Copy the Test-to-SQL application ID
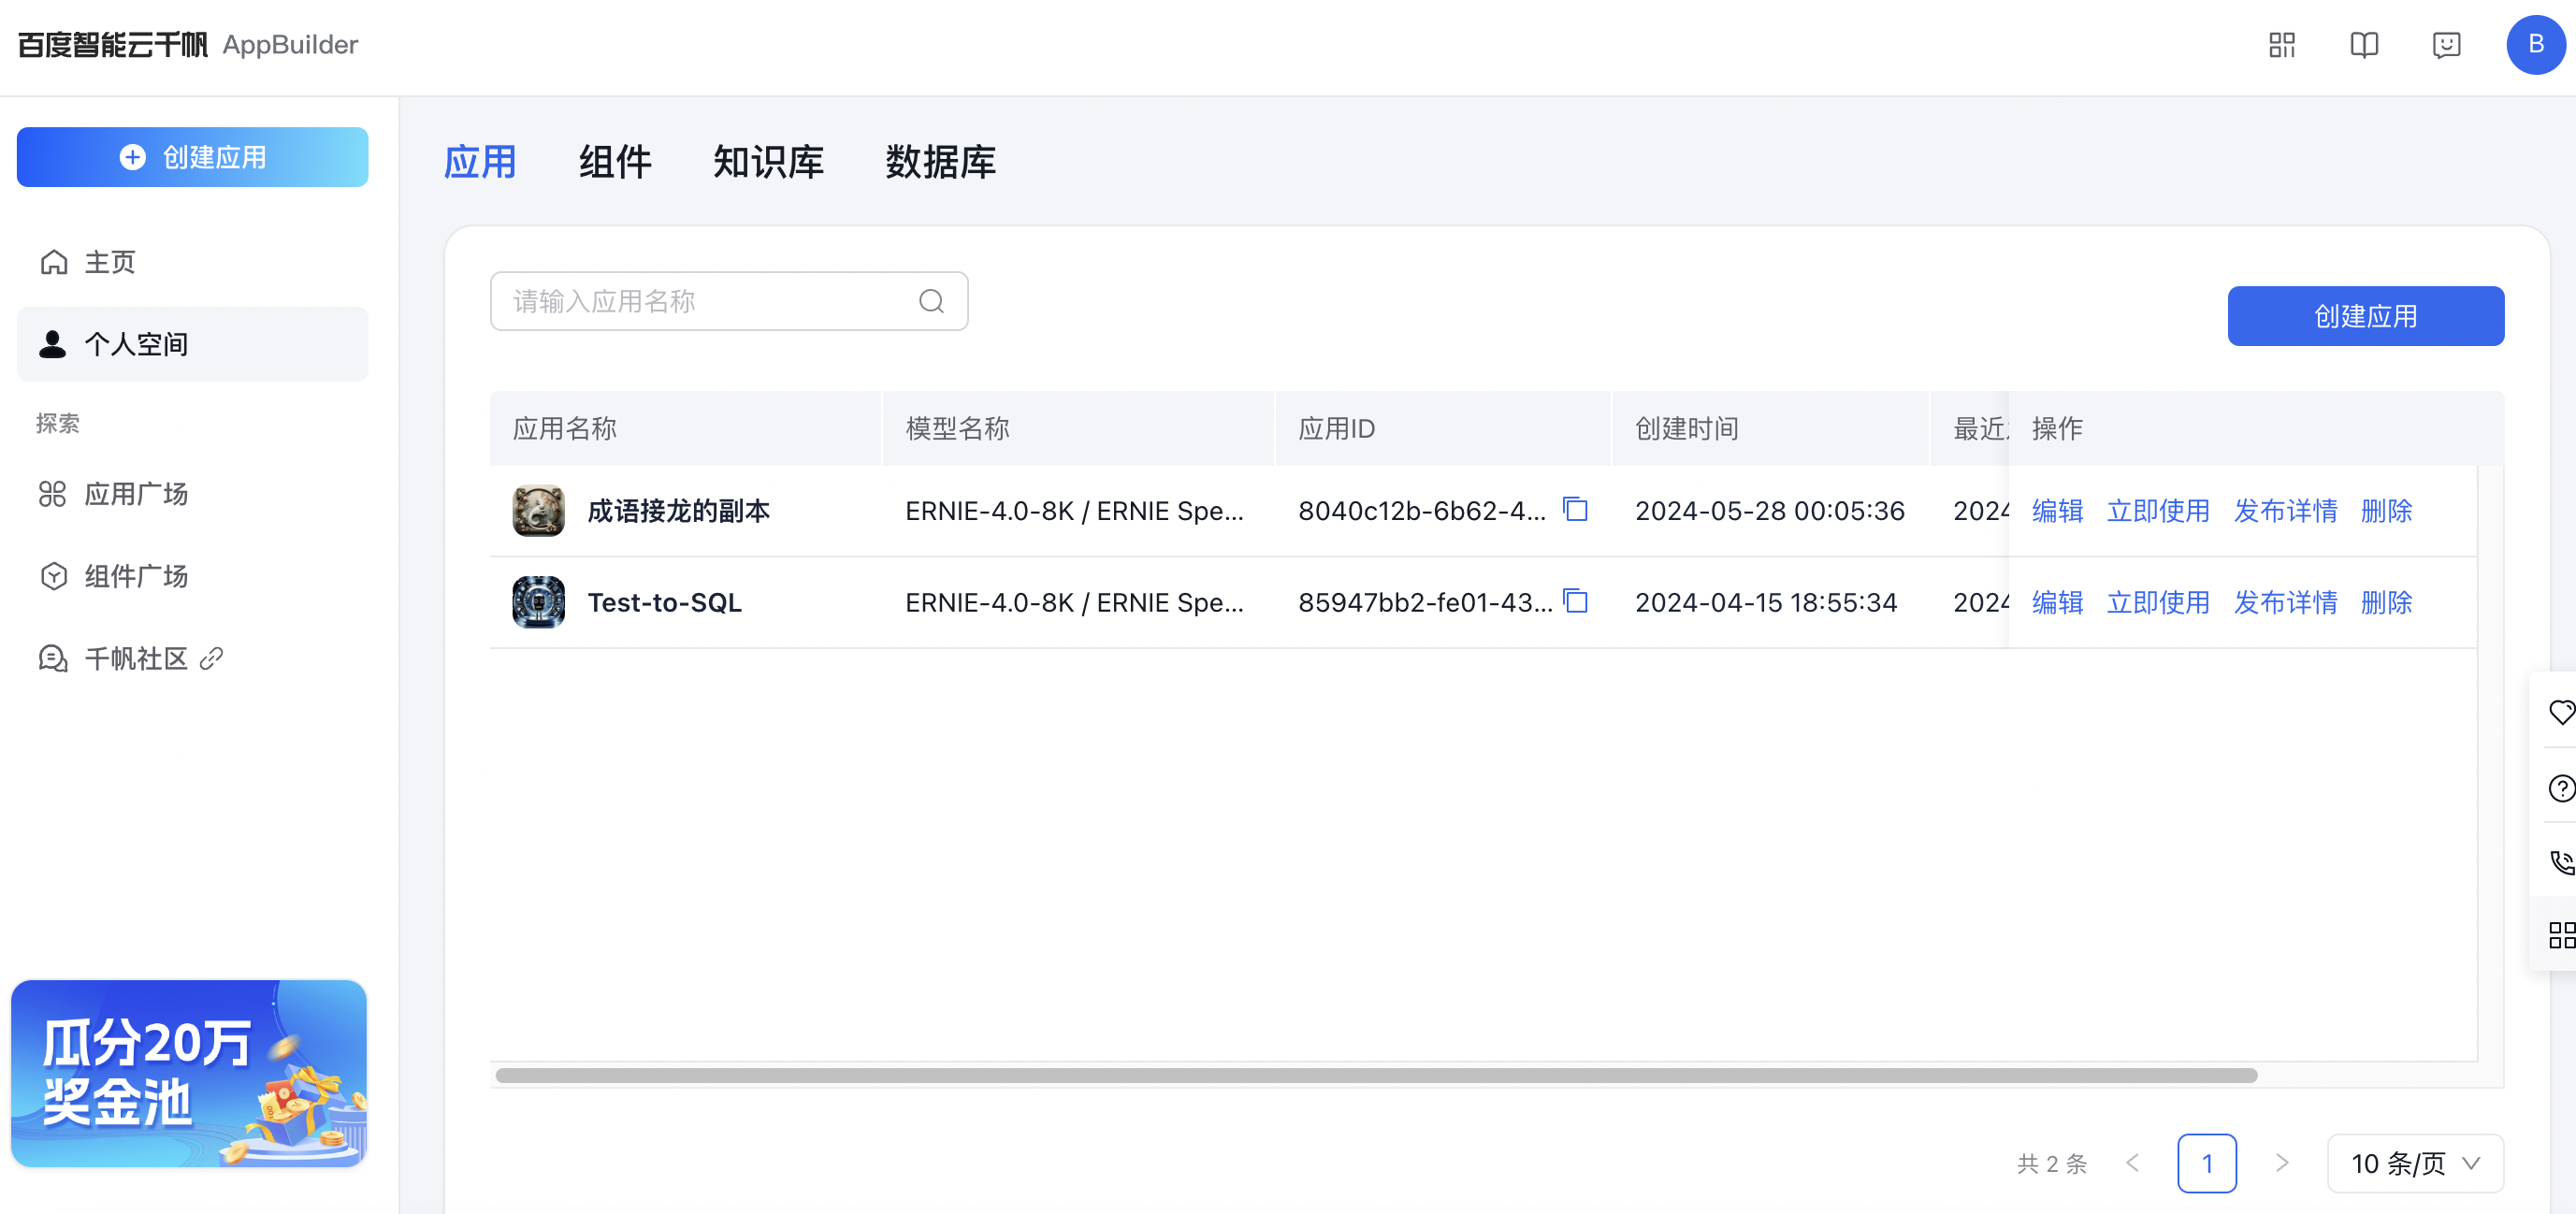Image resolution: width=2576 pixels, height=1214 pixels. (1576, 601)
